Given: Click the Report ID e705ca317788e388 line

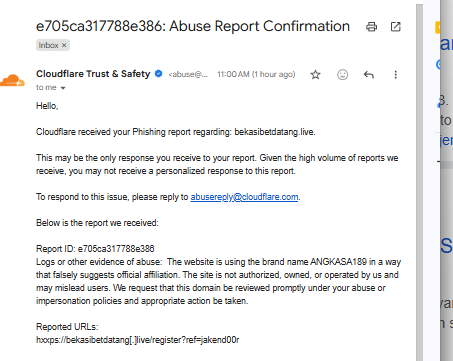Looking at the screenshot, I should pyautogui.click(x=95, y=249).
